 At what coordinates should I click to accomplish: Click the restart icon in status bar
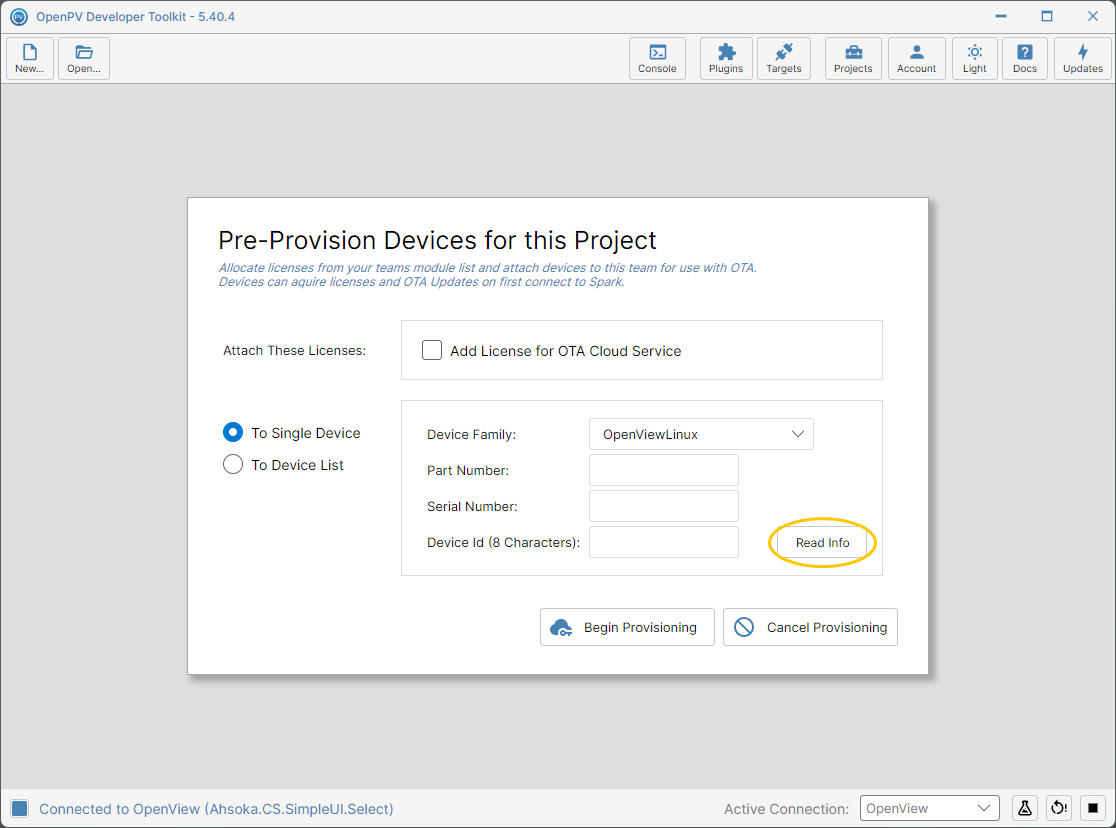(x=1059, y=808)
